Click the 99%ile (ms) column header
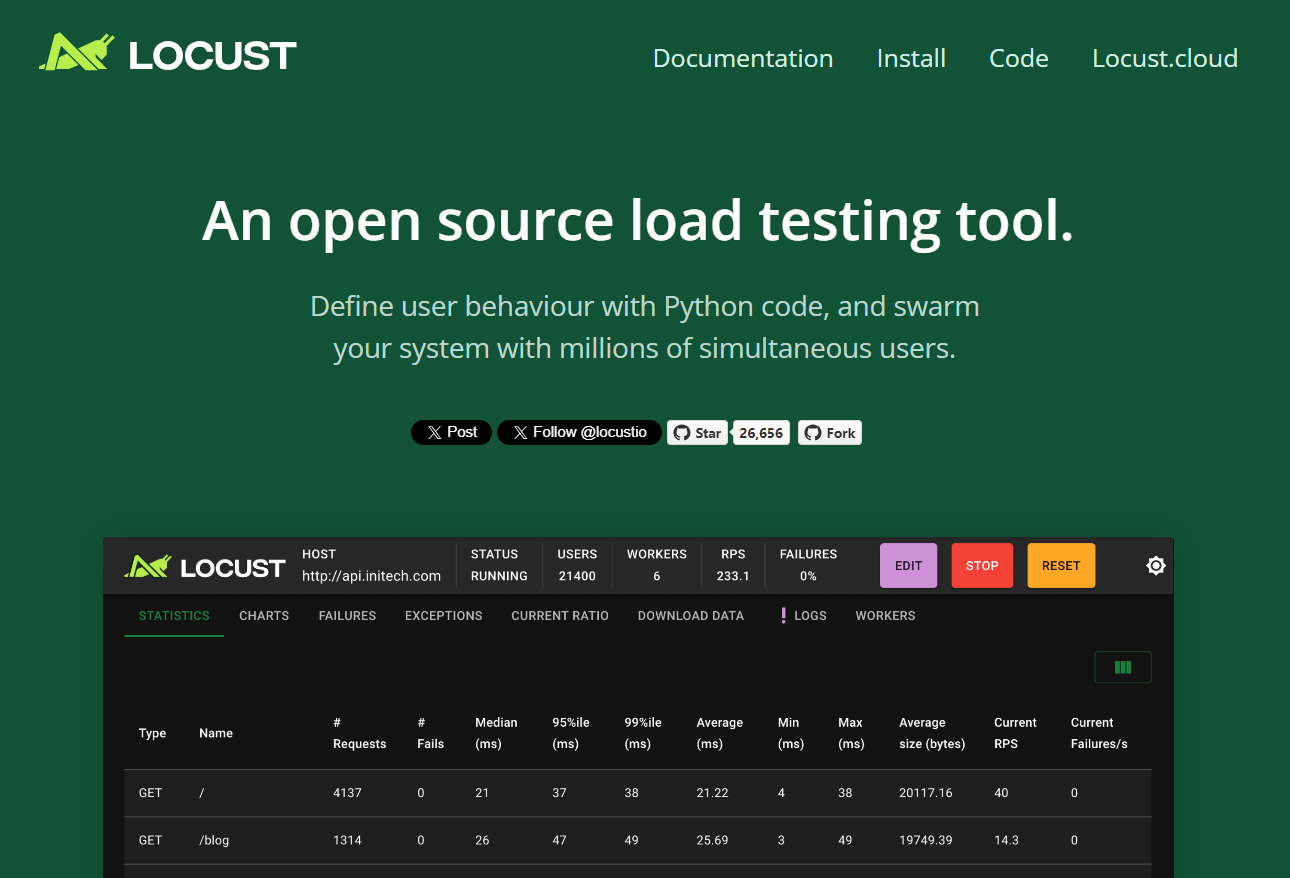Viewport: 1290px width, 878px height. click(643, 733)
